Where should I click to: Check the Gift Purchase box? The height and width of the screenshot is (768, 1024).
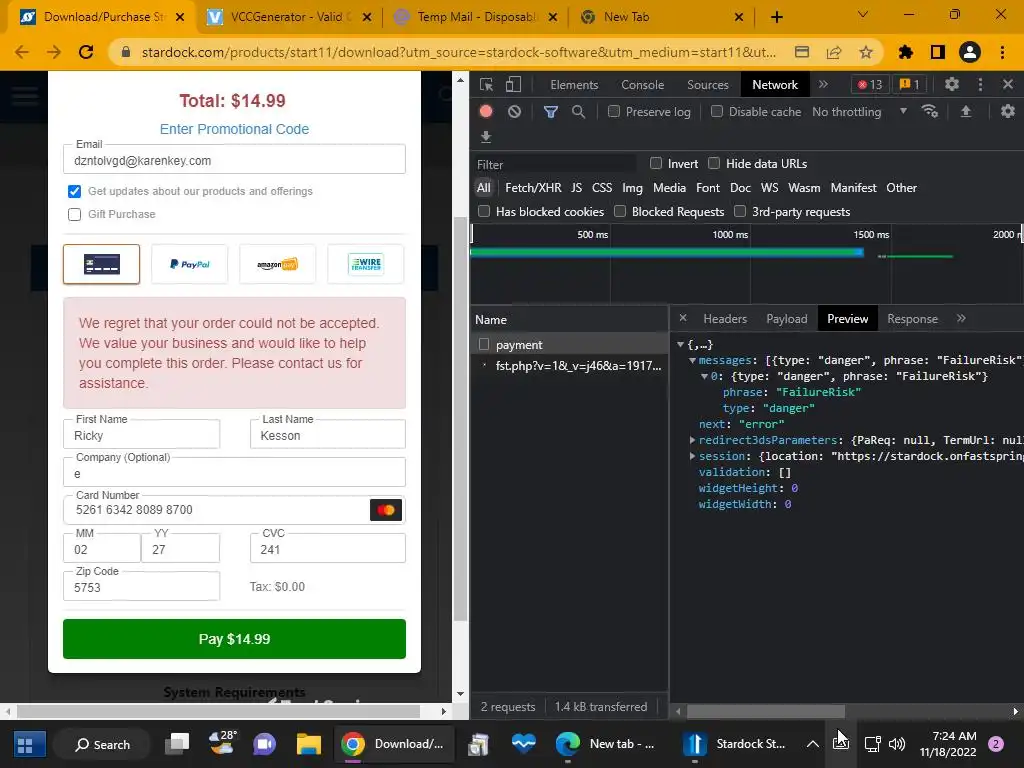tap(74, 214)
